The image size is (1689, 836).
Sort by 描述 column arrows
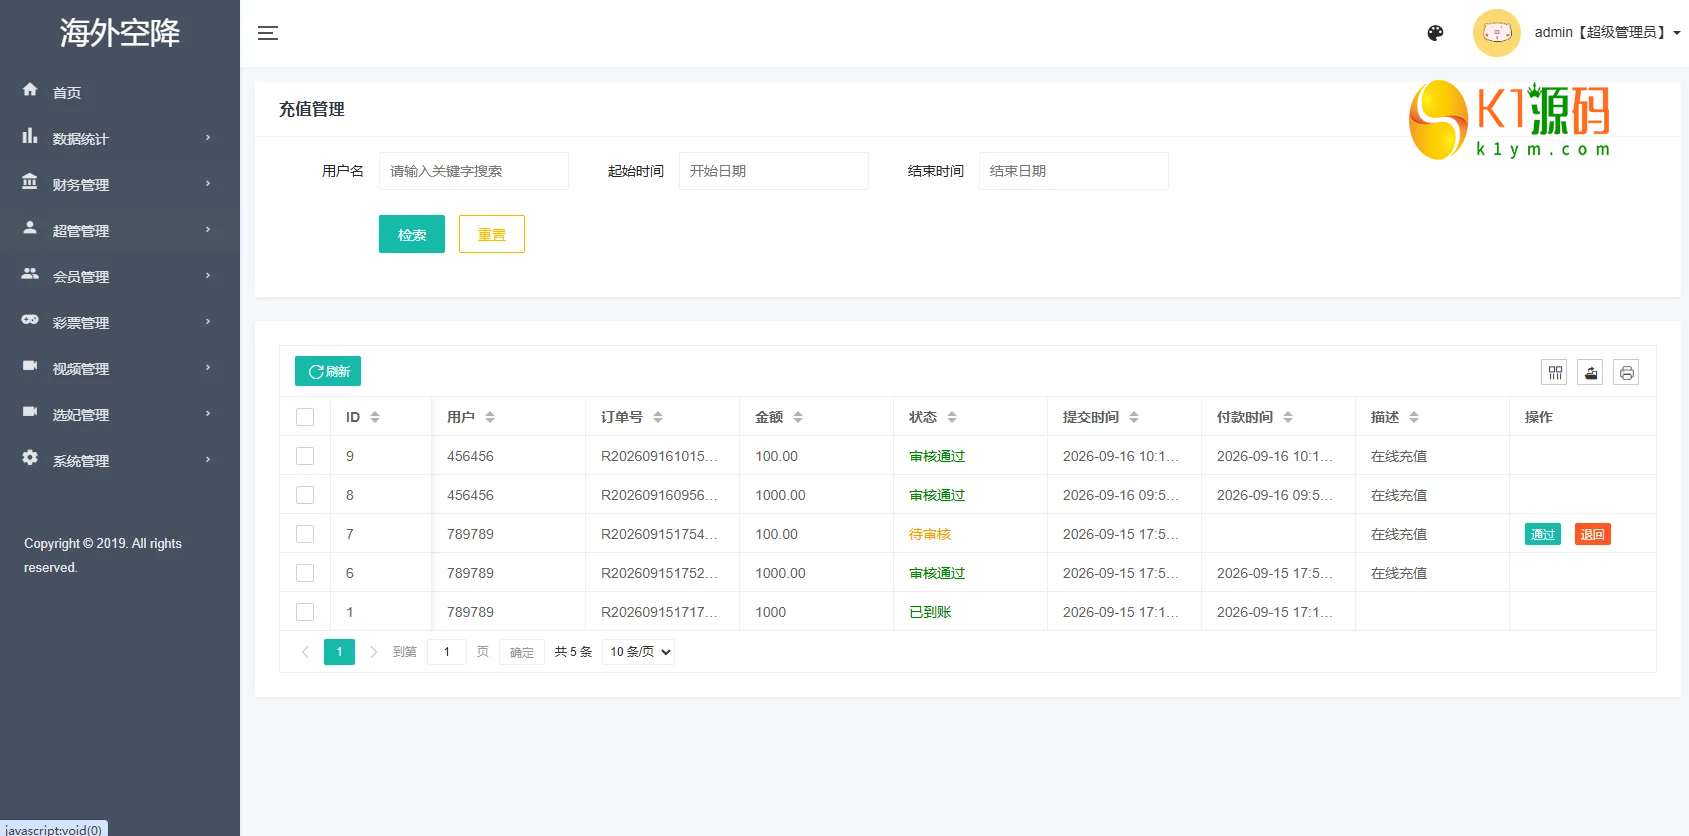[x=1414, y=417]
